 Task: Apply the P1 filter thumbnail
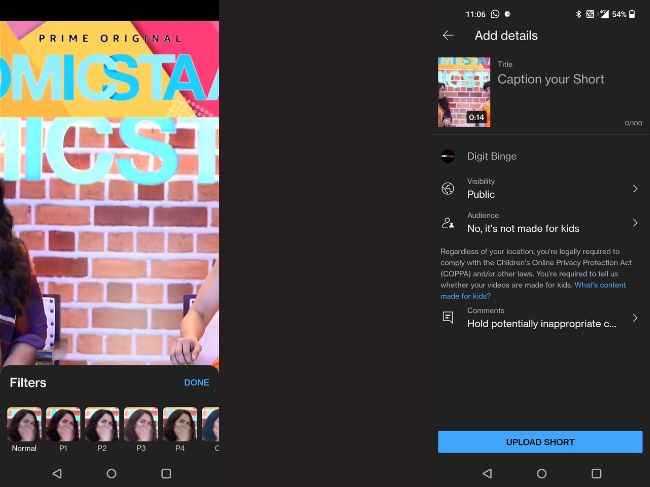pyautogui.click(x=63, y=424)
